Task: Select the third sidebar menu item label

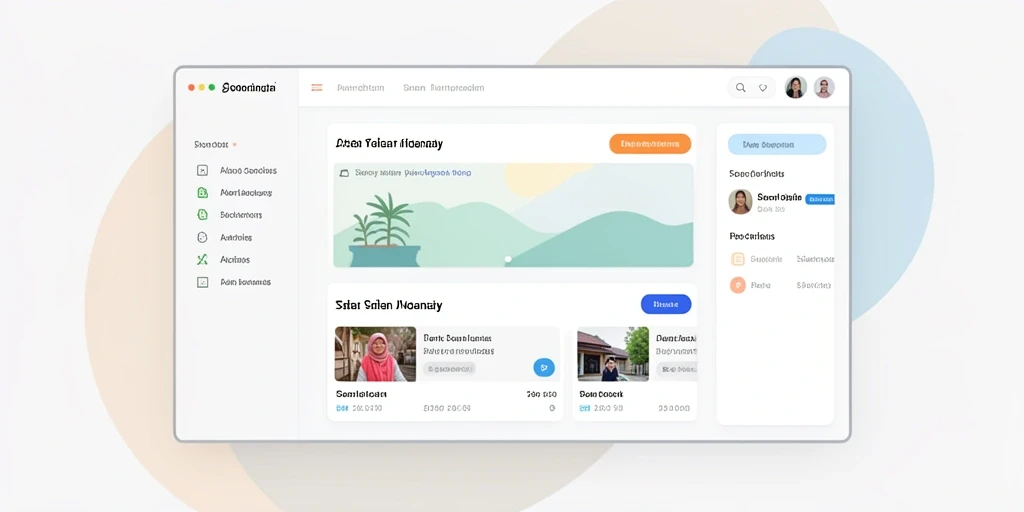Action: click(241, 215)
